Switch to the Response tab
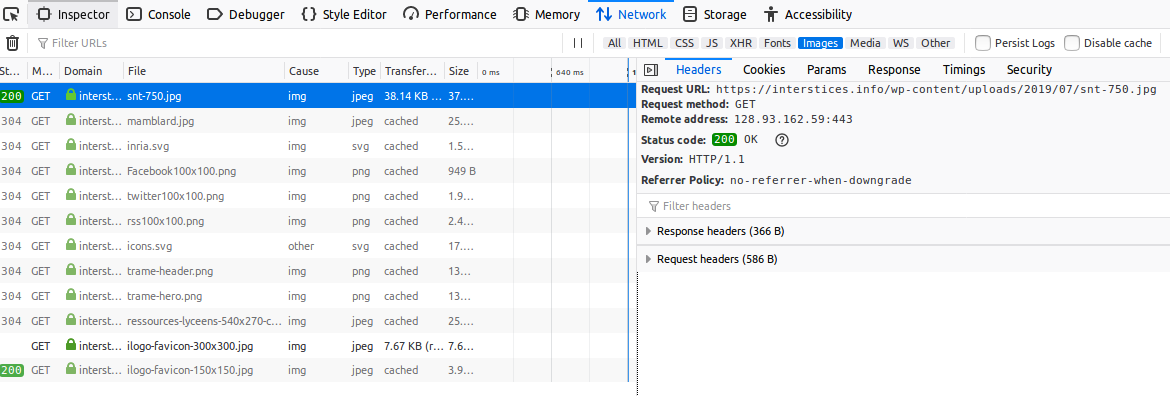This screenshot has height=396, width=1170. [894, 70]
